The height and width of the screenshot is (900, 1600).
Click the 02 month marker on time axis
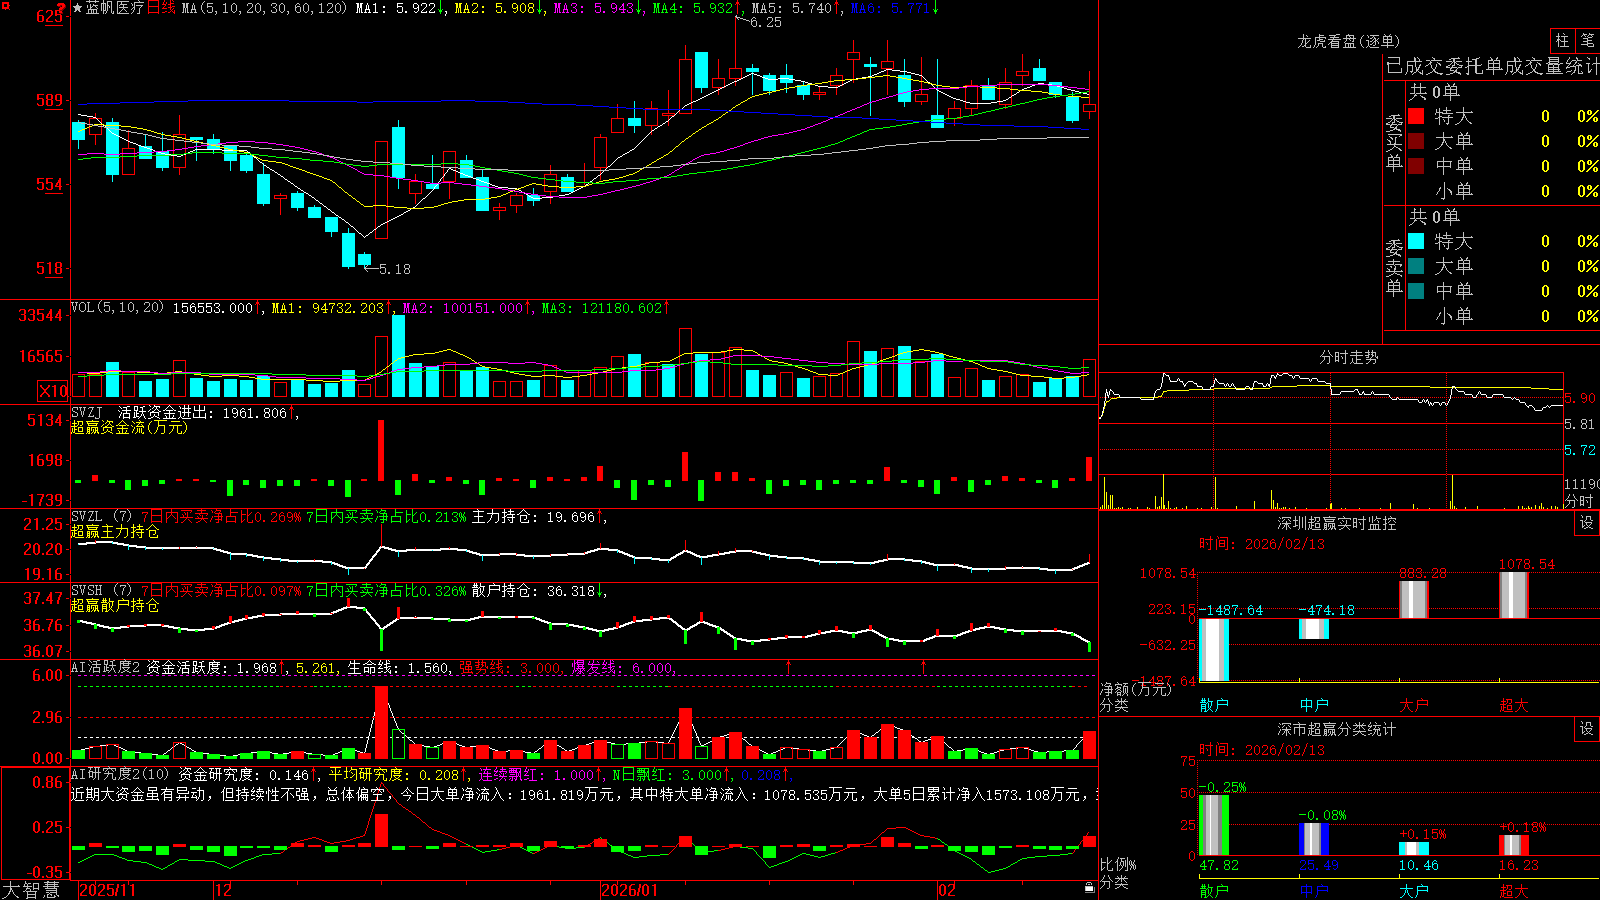point(947,890)
